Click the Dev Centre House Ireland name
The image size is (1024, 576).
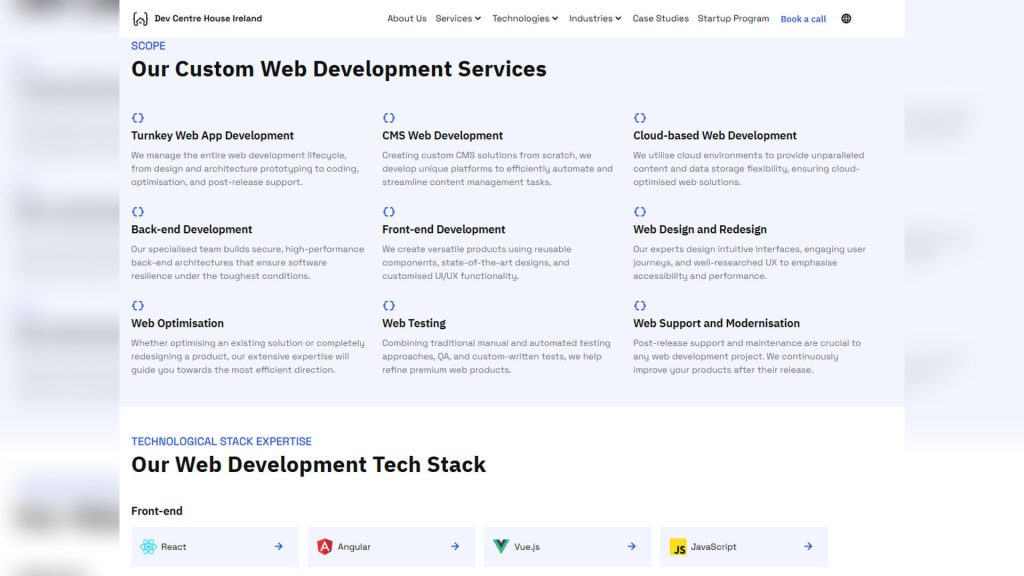click(x=208, y=18)
